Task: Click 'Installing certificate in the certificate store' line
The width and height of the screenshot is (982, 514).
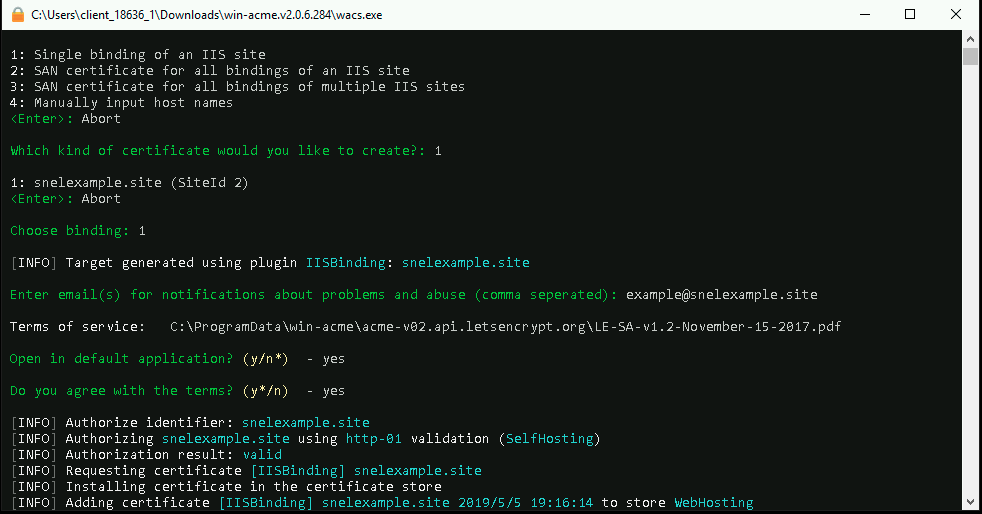Action: click(x=227, y=486)
